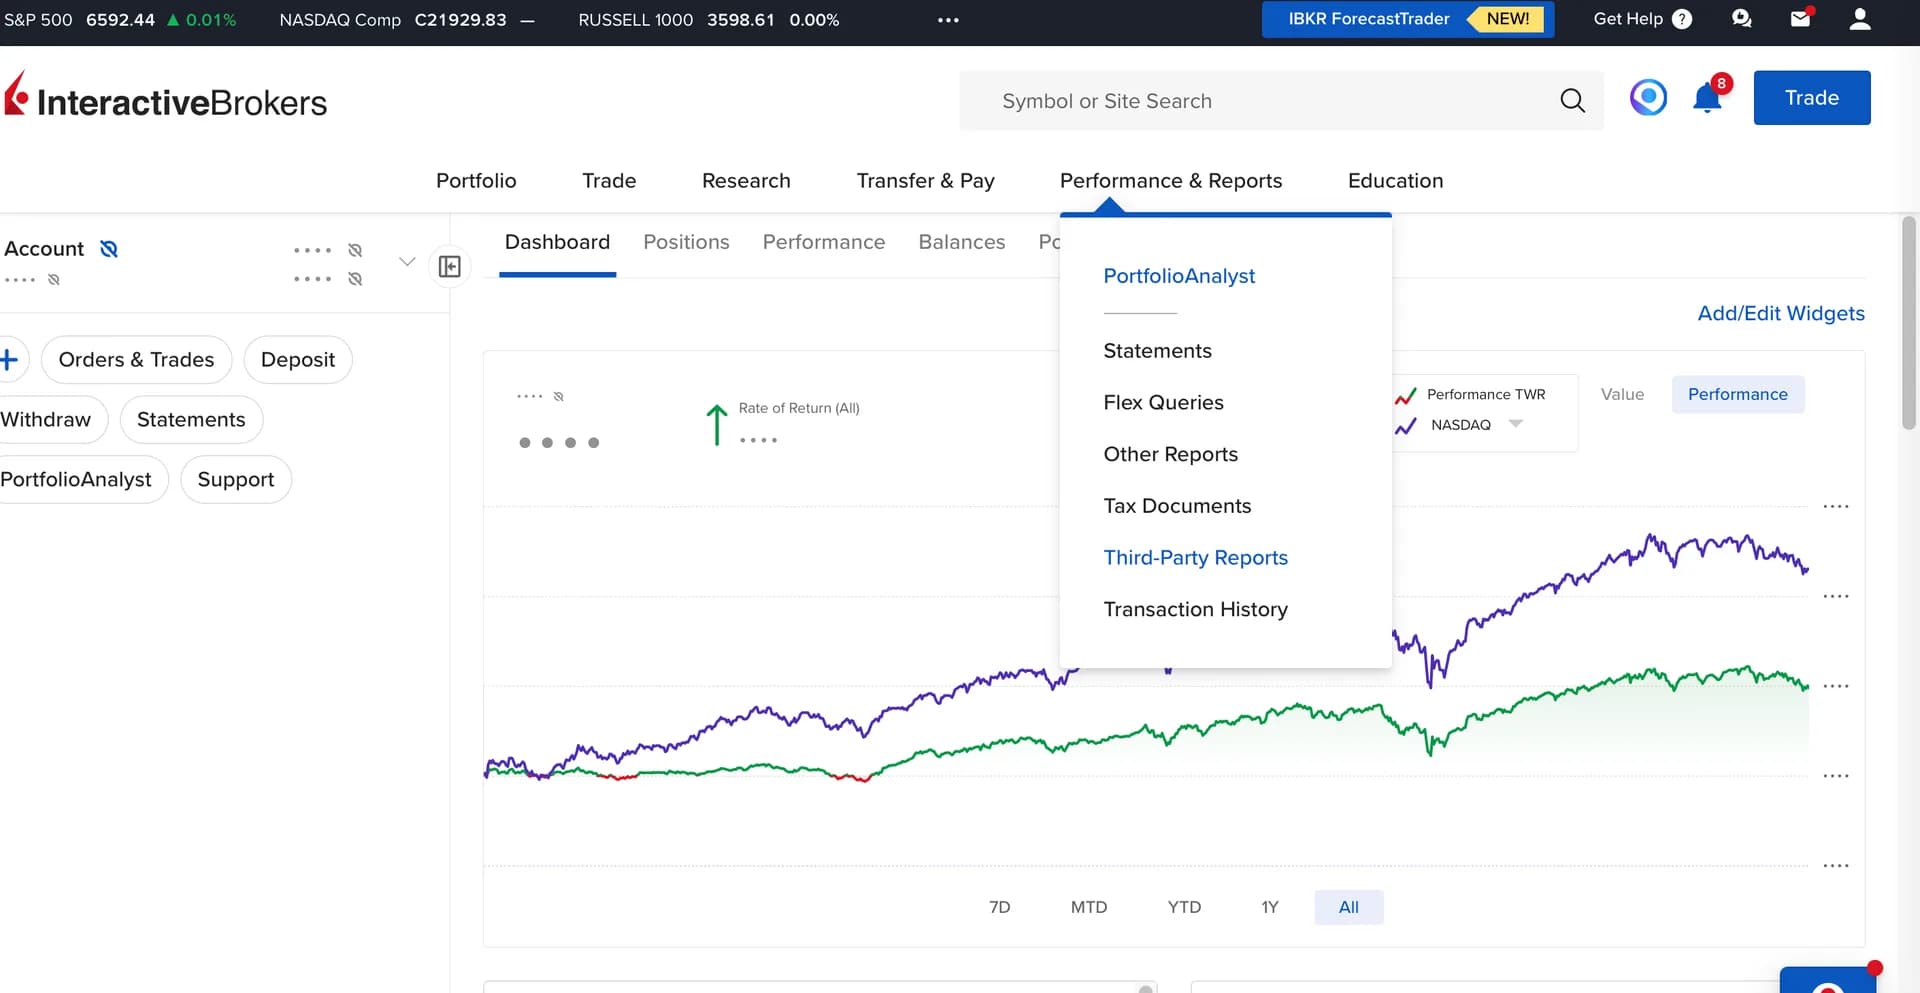Click the blue plus icon in the sidebar
1920x993 pixels.
10,359
